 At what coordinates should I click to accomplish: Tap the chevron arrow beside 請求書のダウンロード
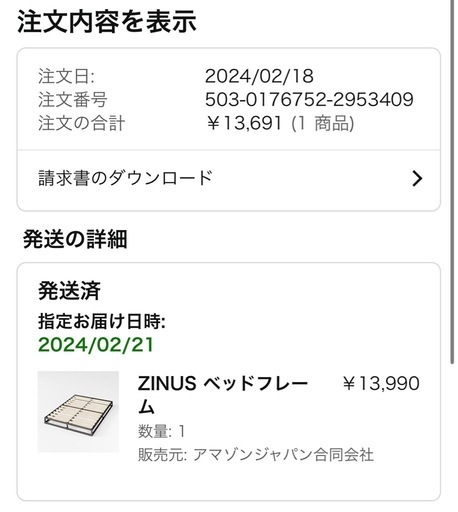[x=417, y=178]
